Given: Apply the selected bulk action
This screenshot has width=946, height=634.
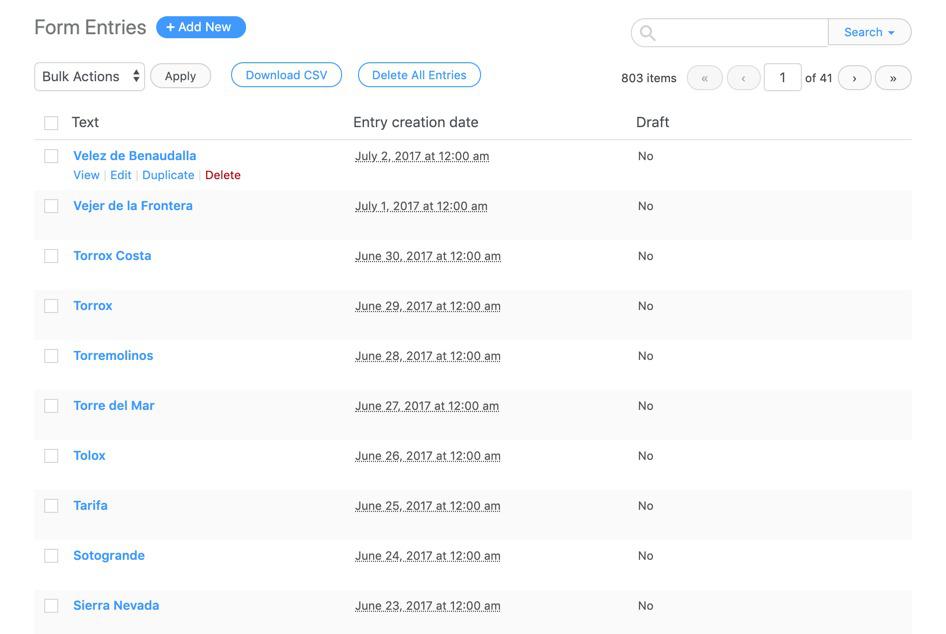Looking at the screenshot, I should click(180, 76).
